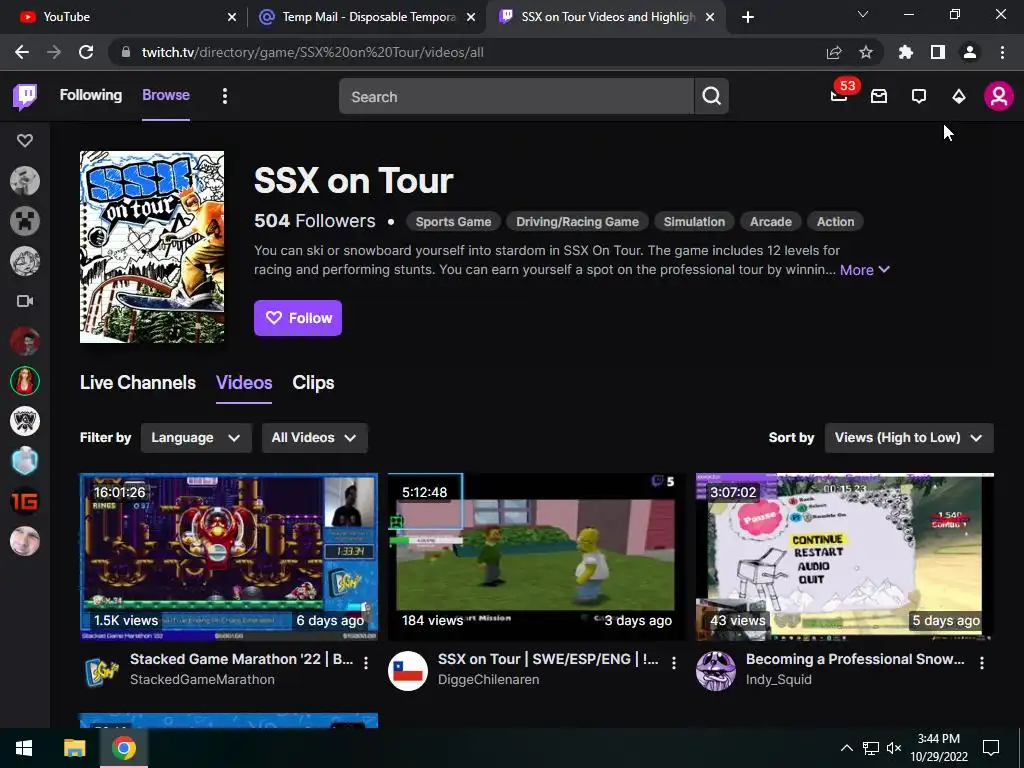Open the Browse page
Viewport: 1024px width, 768px height.
166,95
